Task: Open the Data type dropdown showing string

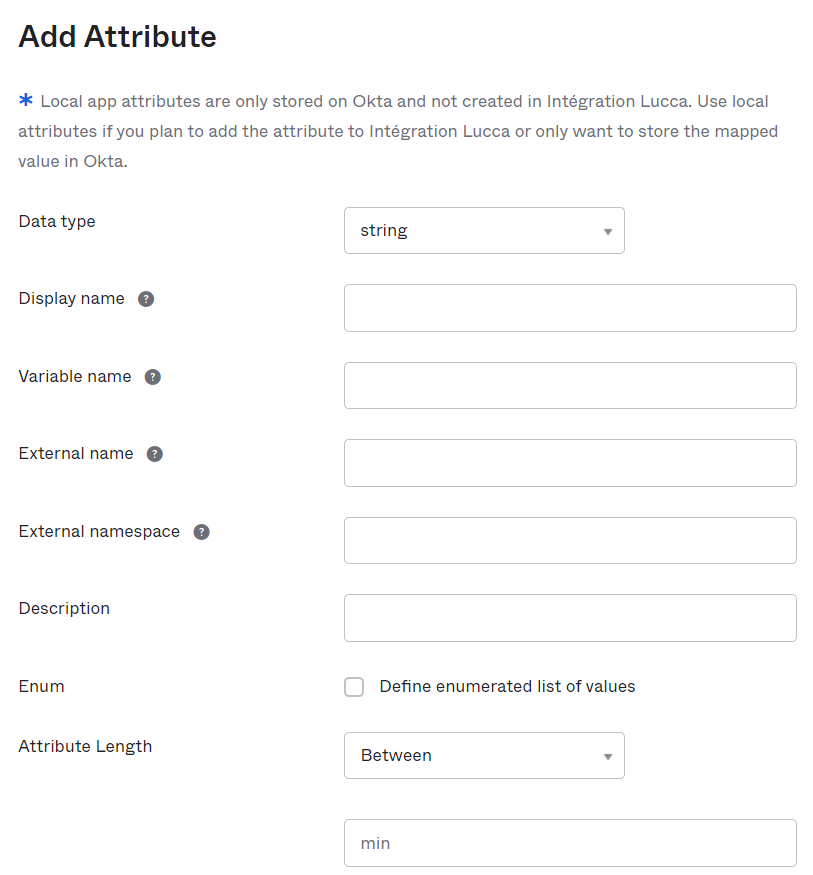Action: (484, 230)
